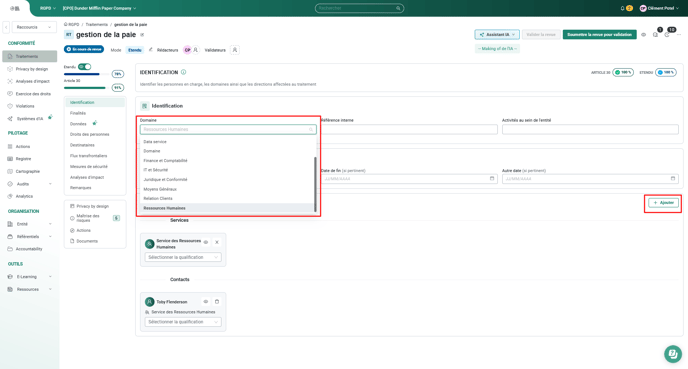The height and width of the screenshot is (369, 688).
Task: Select Moyens Généraux option
Action: pyautogui.click(x=226, y=189)
